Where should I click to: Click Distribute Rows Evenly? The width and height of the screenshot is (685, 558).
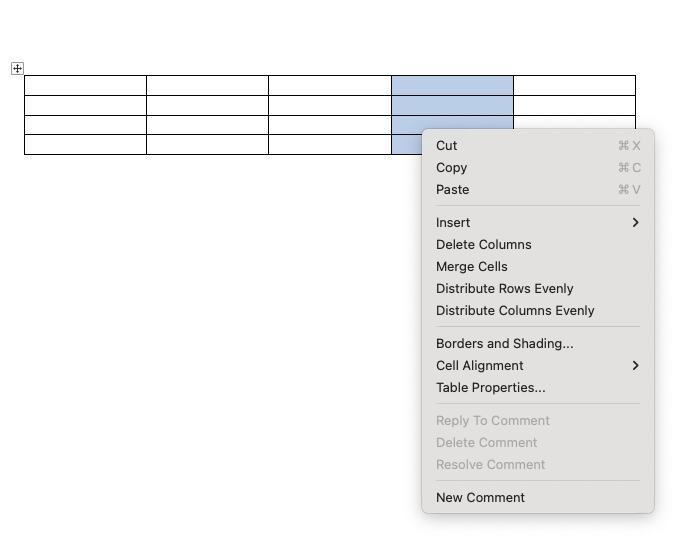point(504,289)
